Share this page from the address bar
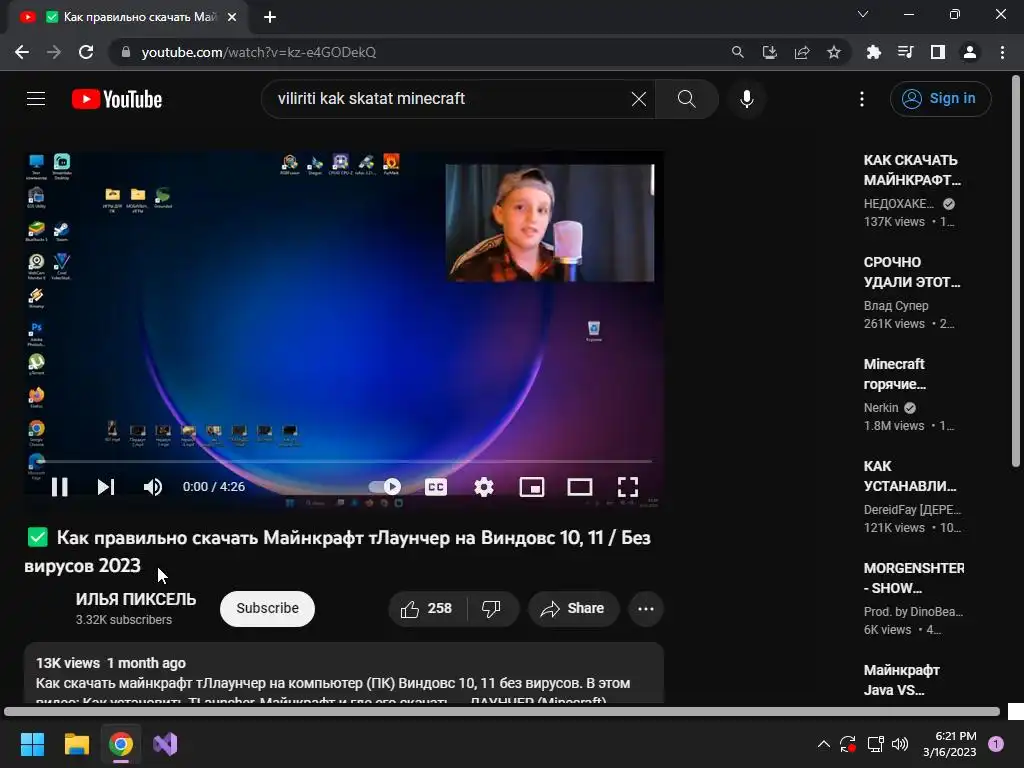The height and width of the screenshot is (768, 1024). coord(801,52)
